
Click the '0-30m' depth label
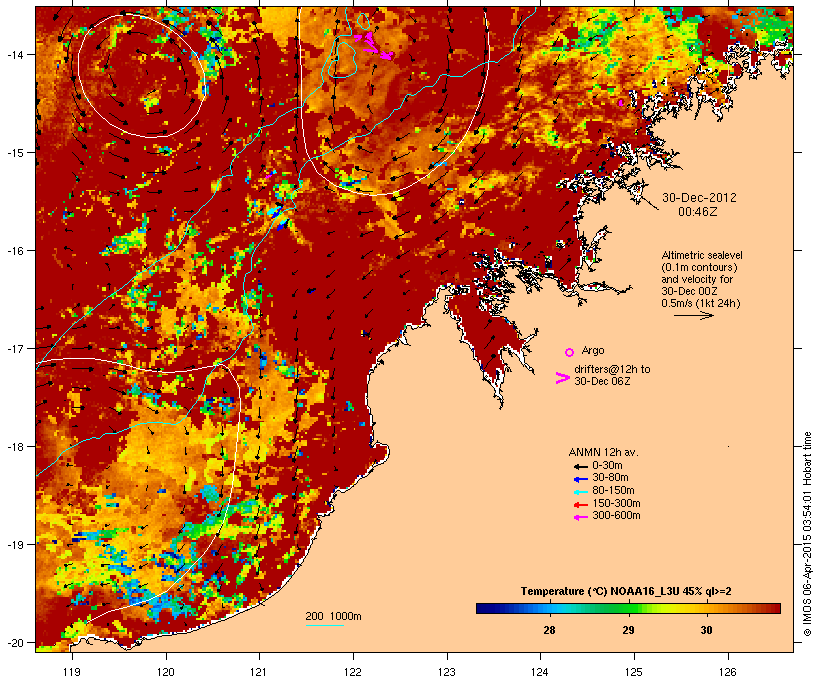click(607, 466)
